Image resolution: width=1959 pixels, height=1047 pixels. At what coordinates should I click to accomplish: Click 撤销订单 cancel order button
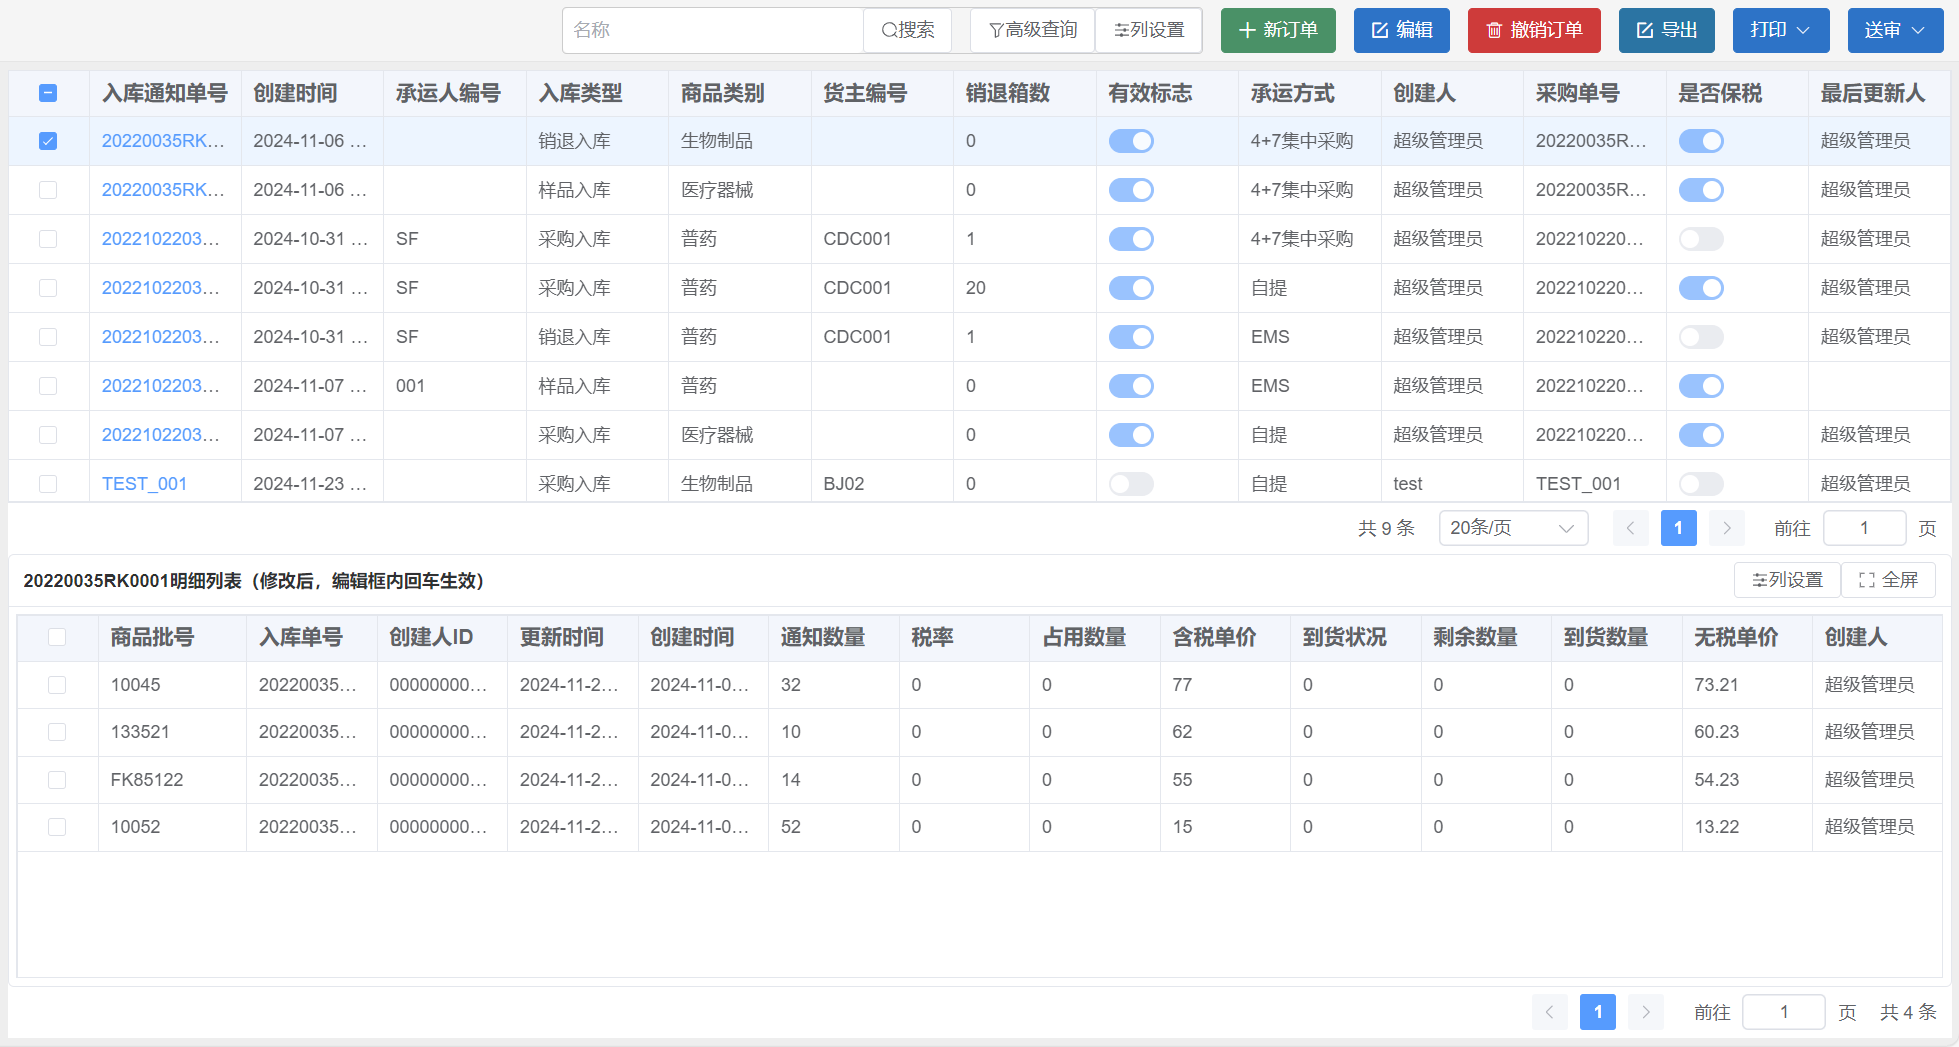[x=1534, y=30]
